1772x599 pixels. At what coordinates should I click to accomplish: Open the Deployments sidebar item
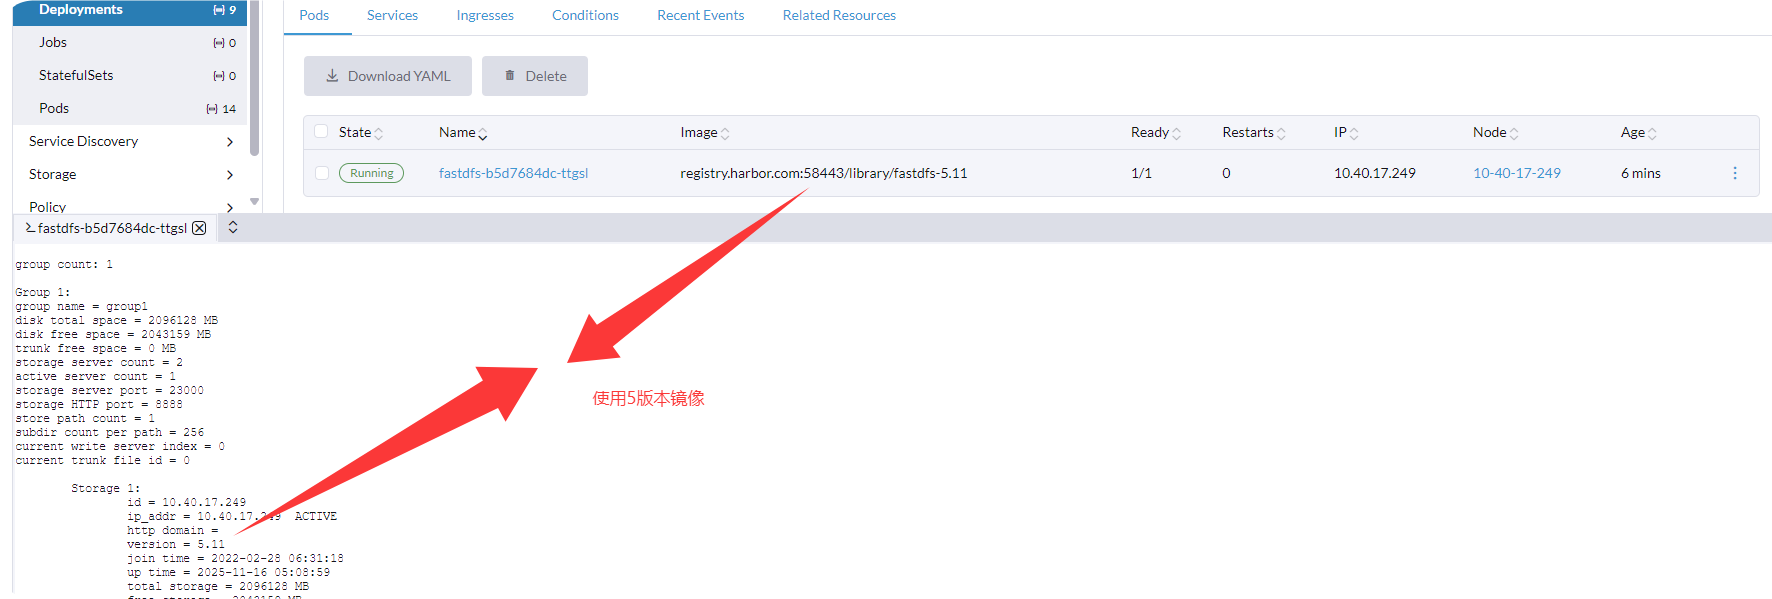click(x=129, y=10)
